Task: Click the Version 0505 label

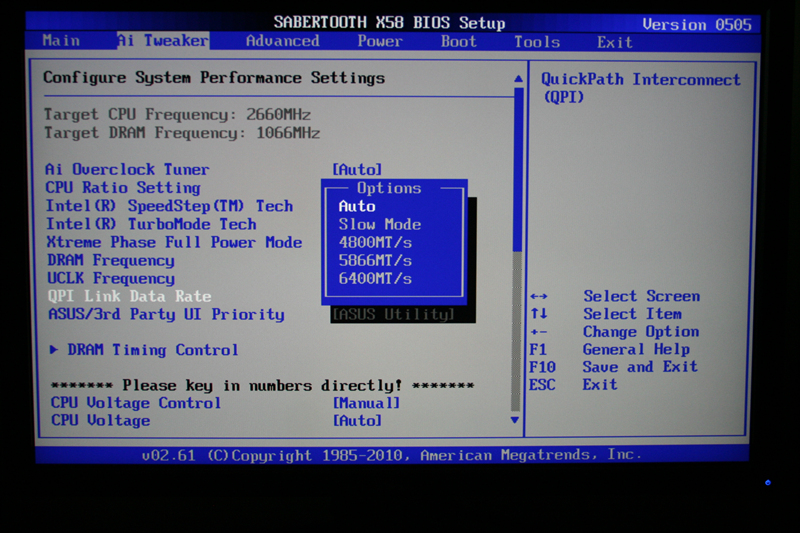Action: pos(696,24)
